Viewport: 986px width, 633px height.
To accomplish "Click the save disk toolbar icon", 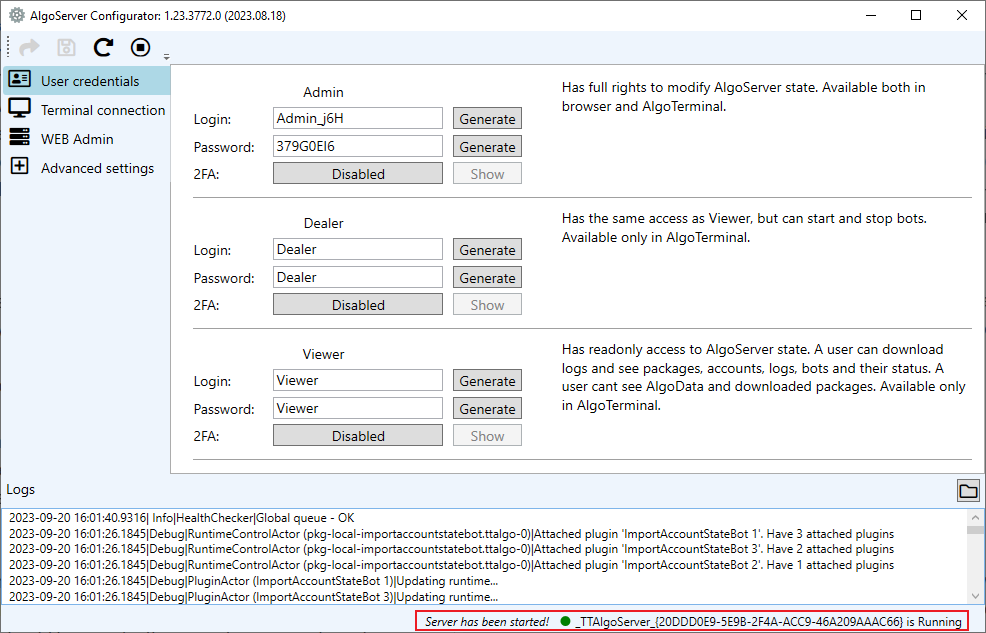I will [x=66, y=47].
